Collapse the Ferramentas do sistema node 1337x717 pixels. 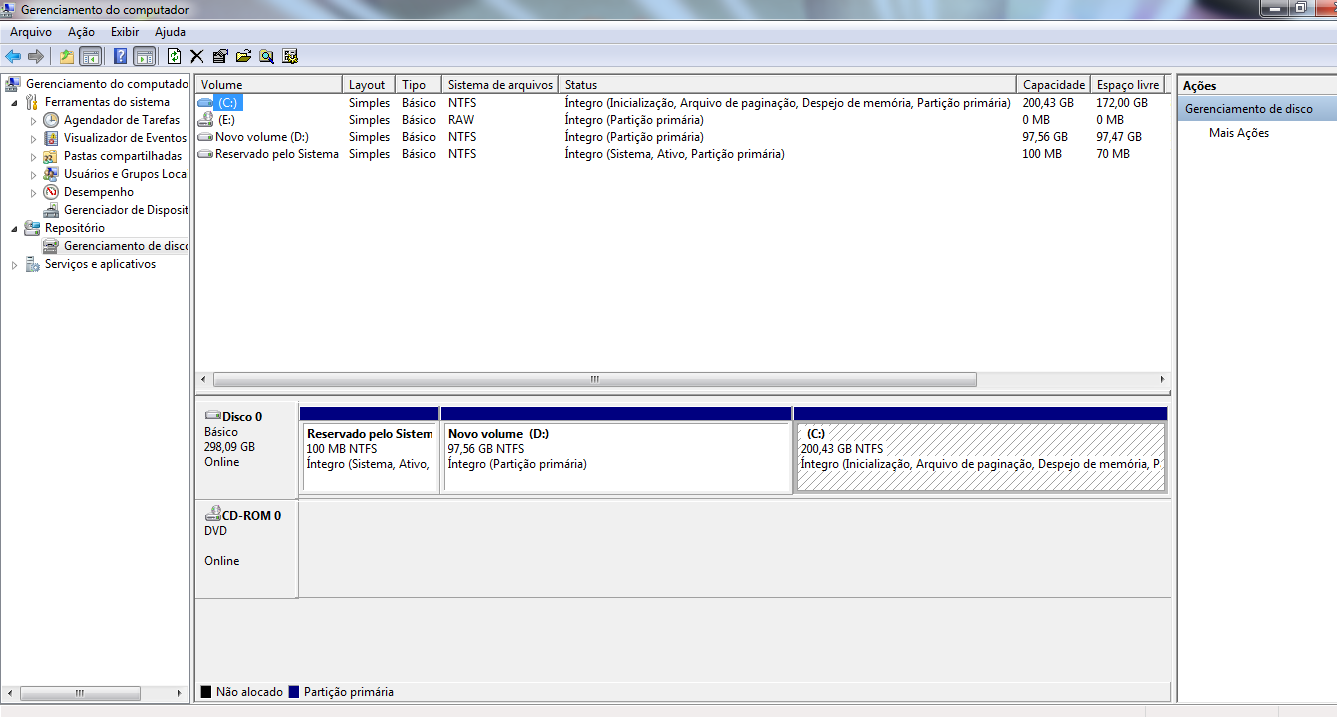pos(14,102)
